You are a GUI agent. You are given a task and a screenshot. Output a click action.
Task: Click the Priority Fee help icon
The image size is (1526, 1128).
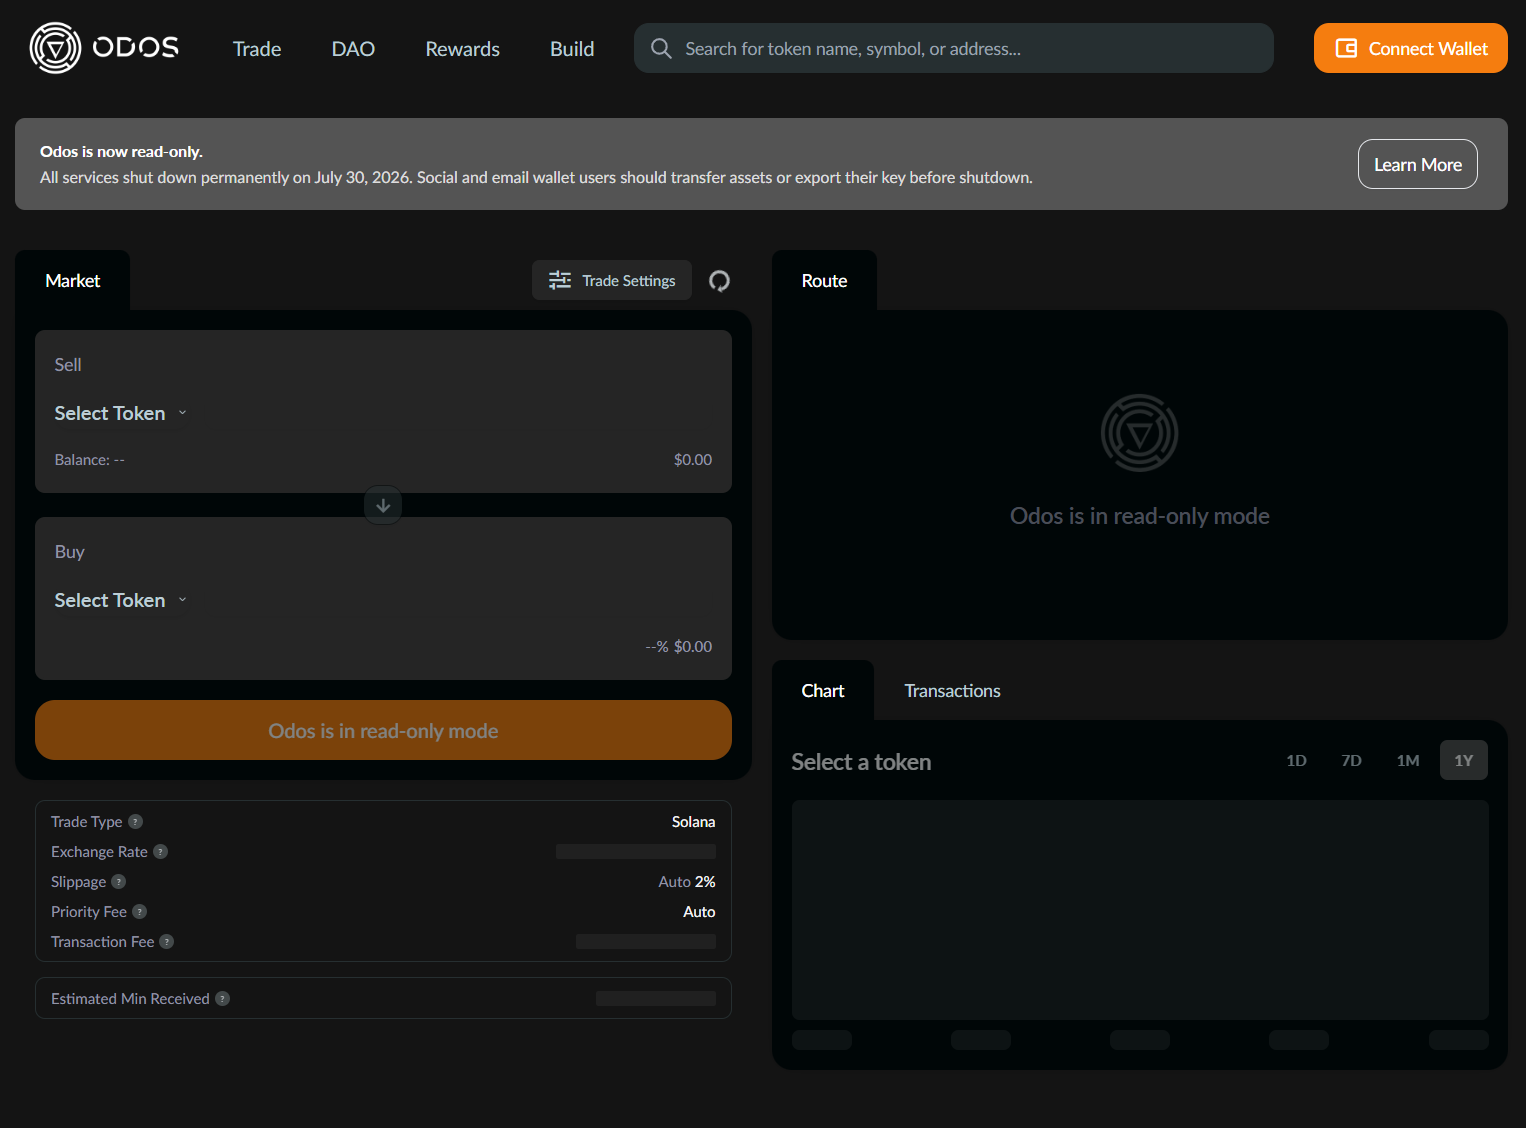140,912
